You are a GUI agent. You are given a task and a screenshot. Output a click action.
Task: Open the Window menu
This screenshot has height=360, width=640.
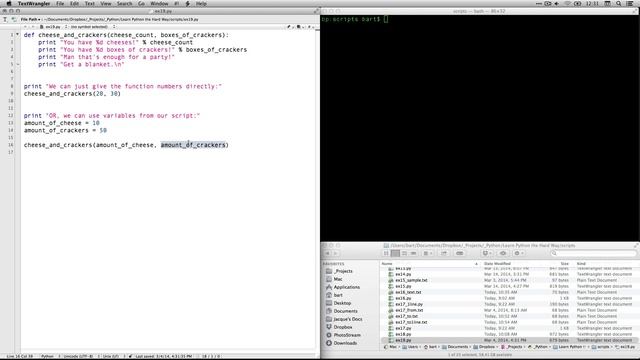coord(159,3)
